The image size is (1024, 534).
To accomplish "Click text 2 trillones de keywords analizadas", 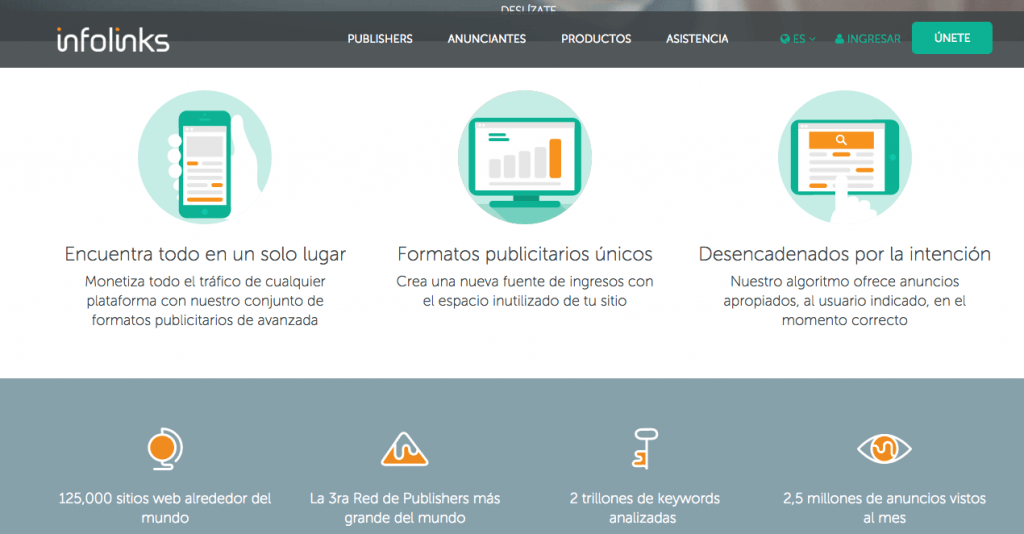I will (x=645, y=508).
